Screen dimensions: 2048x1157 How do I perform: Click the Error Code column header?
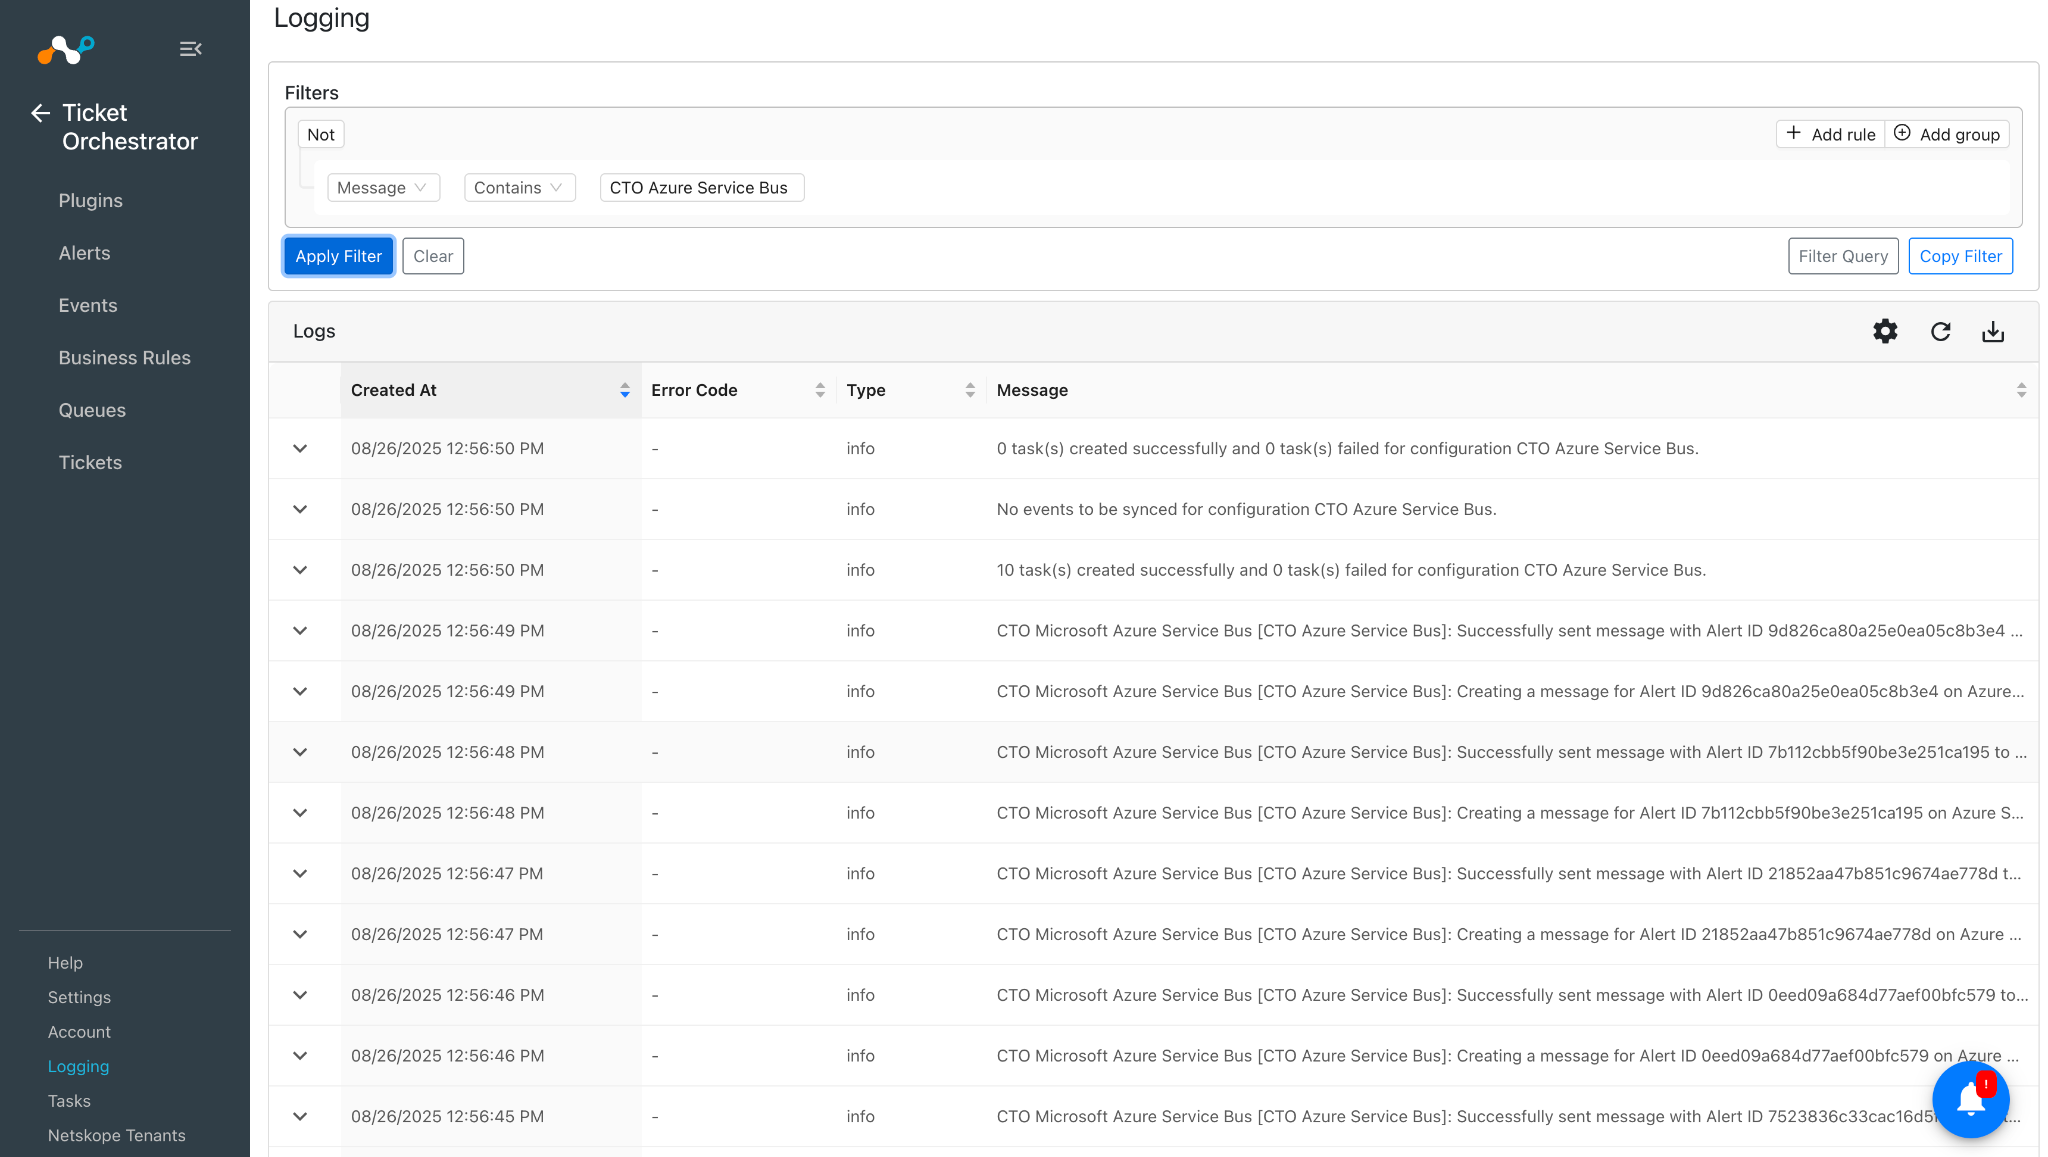coord(738,390)
